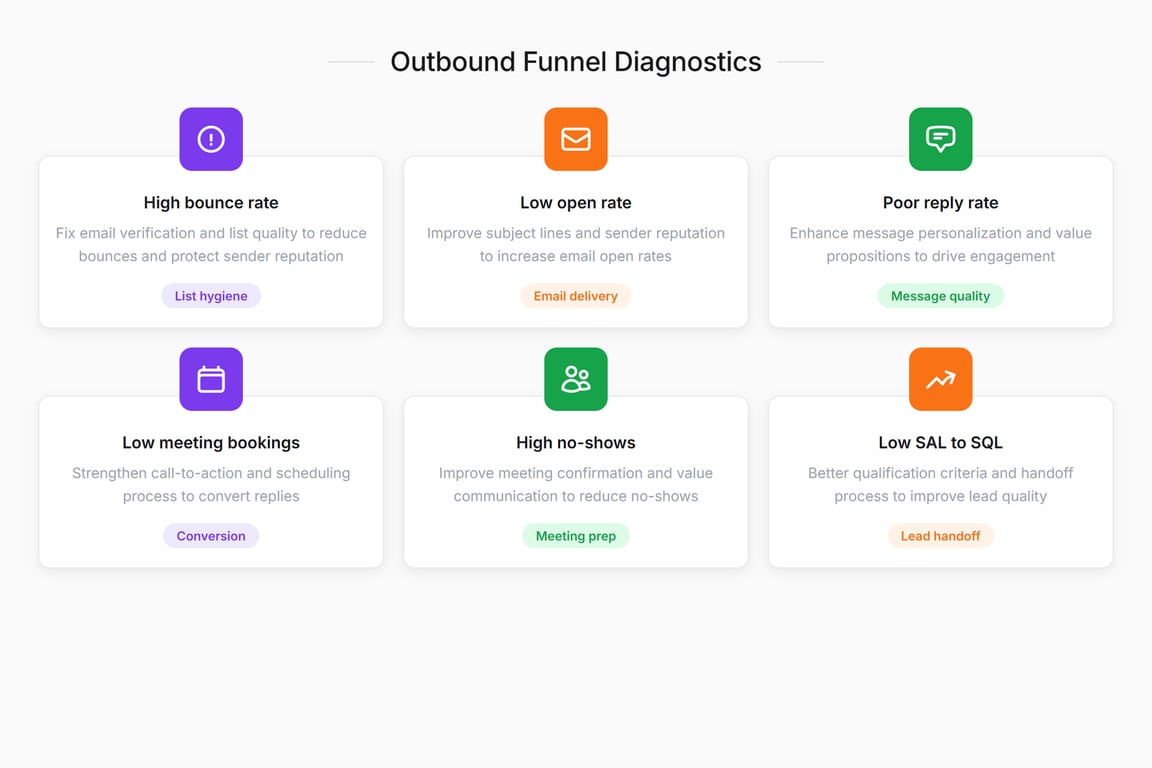
Task: Select the Lead handoff tag
Action: tap(940, 536)
